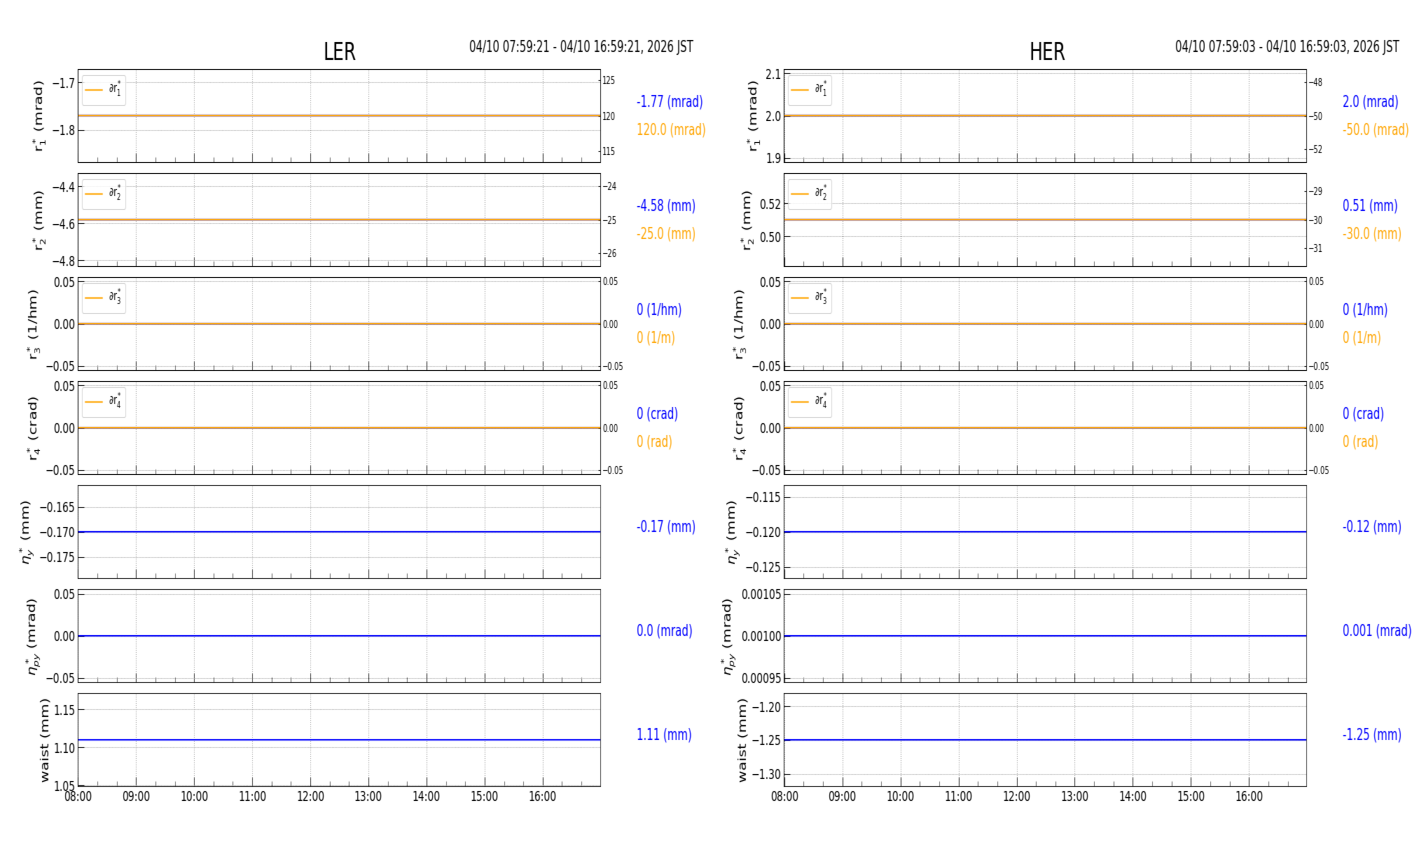Click the HER r4* (crad) axis label
Image resolution: width=1412 pixels, height=864 pixels.
click(x=739, y=428)
